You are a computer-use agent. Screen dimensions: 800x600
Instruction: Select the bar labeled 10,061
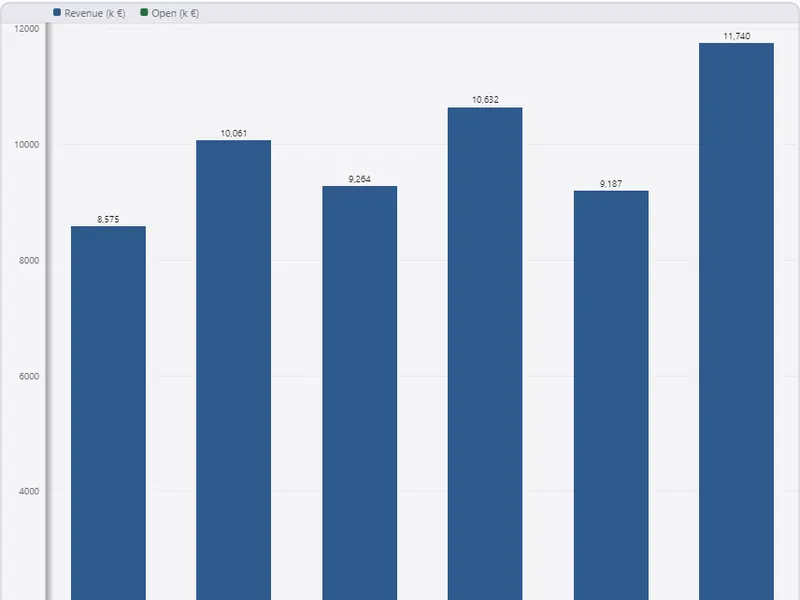(234, 370)
